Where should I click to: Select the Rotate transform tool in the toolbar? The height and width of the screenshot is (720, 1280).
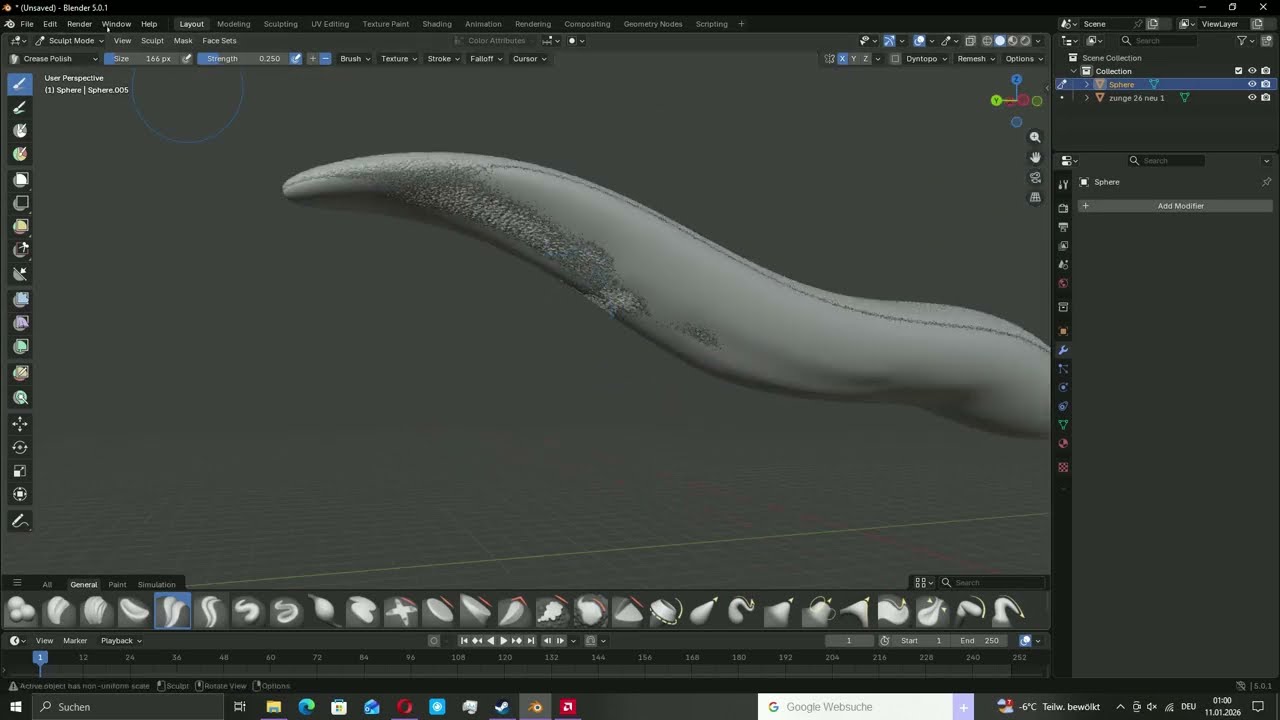20,447
